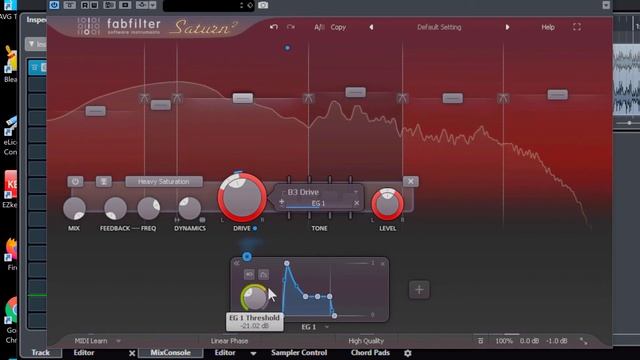Click the Write automation W button

coord(94,5)
